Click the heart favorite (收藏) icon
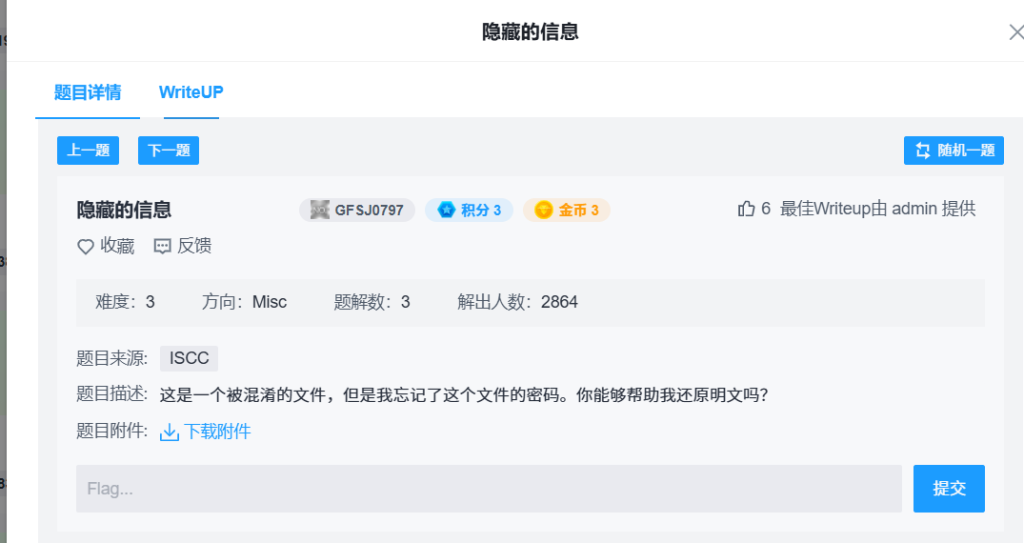This screenshot has width=1024, height=543. coord(86,246)
